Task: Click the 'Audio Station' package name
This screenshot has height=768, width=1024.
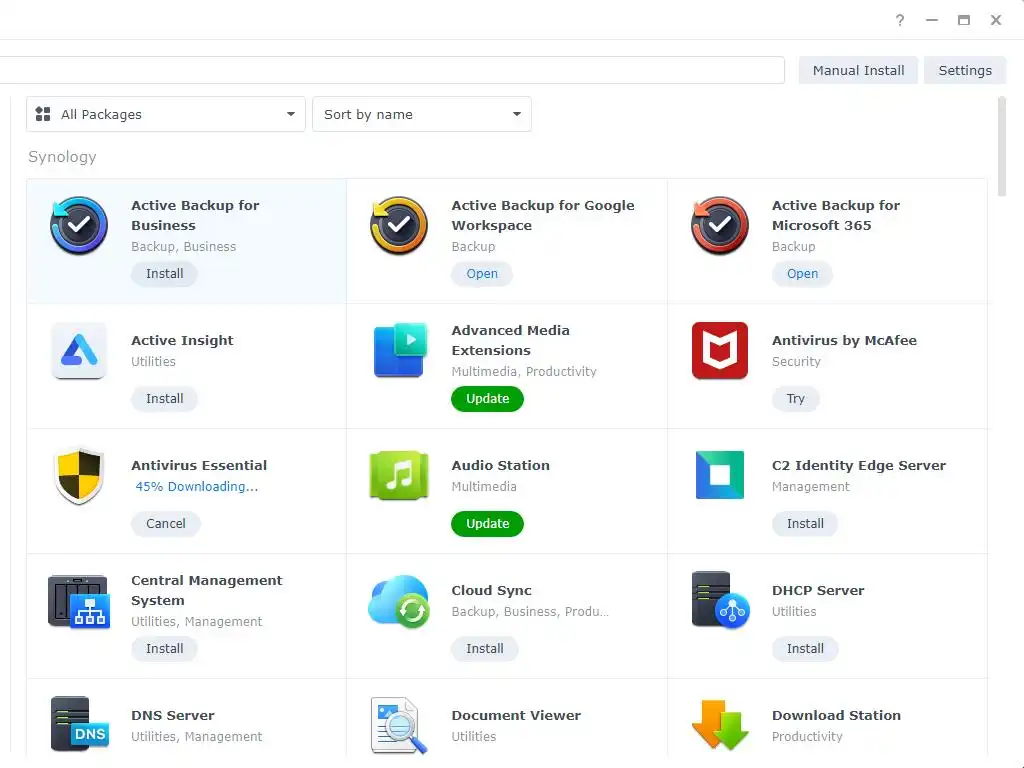Action: [x=501, y=466]
